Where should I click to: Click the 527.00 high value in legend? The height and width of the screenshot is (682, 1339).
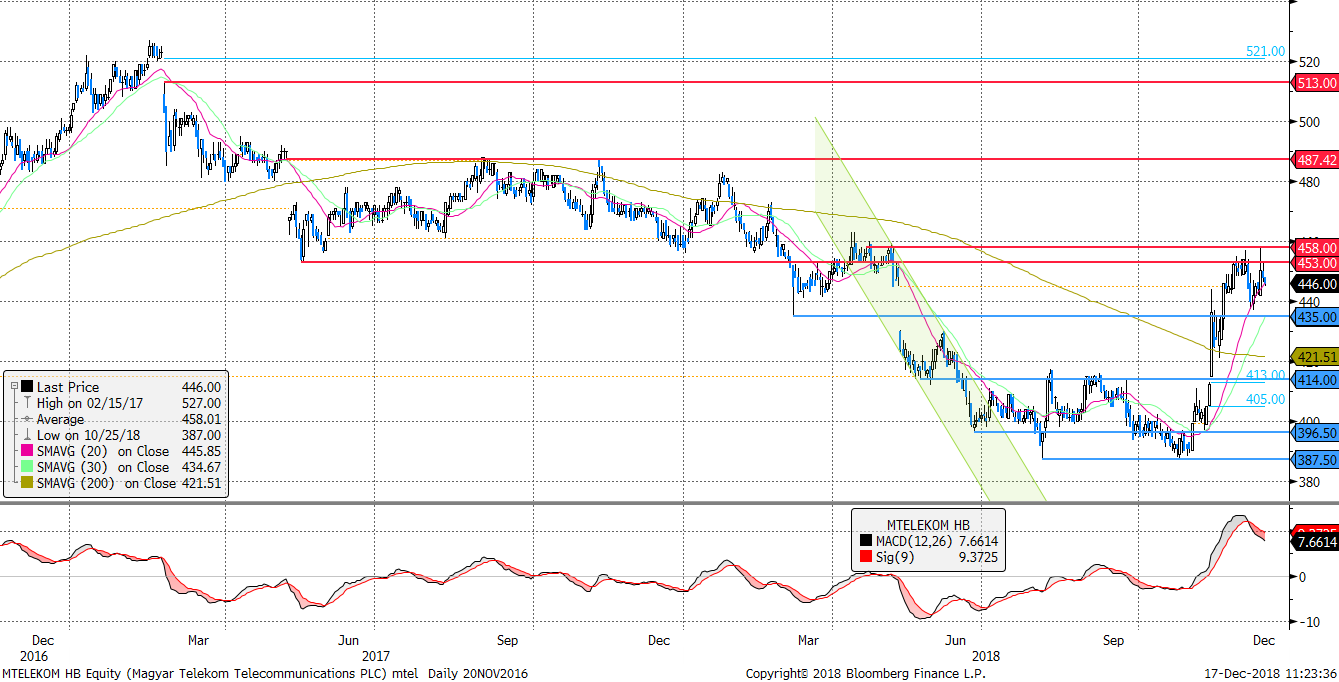(x=201, y=403)
